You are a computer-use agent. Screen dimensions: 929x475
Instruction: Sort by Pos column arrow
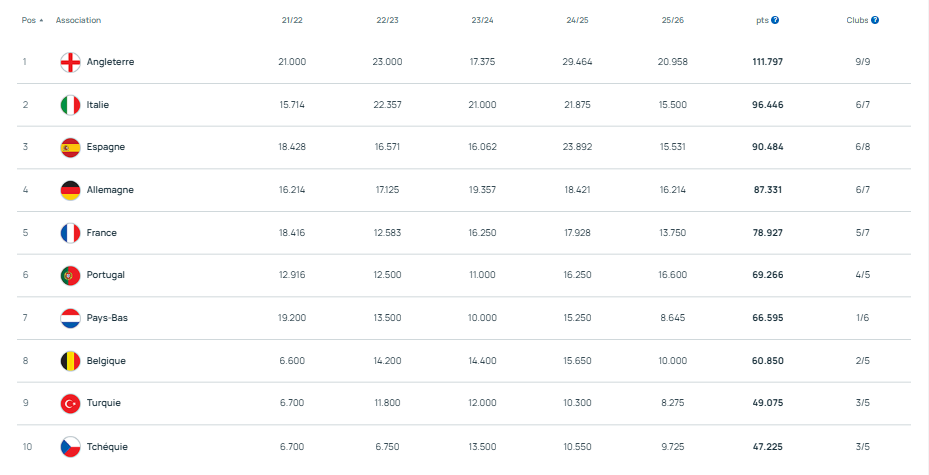[x=41, y=20]
